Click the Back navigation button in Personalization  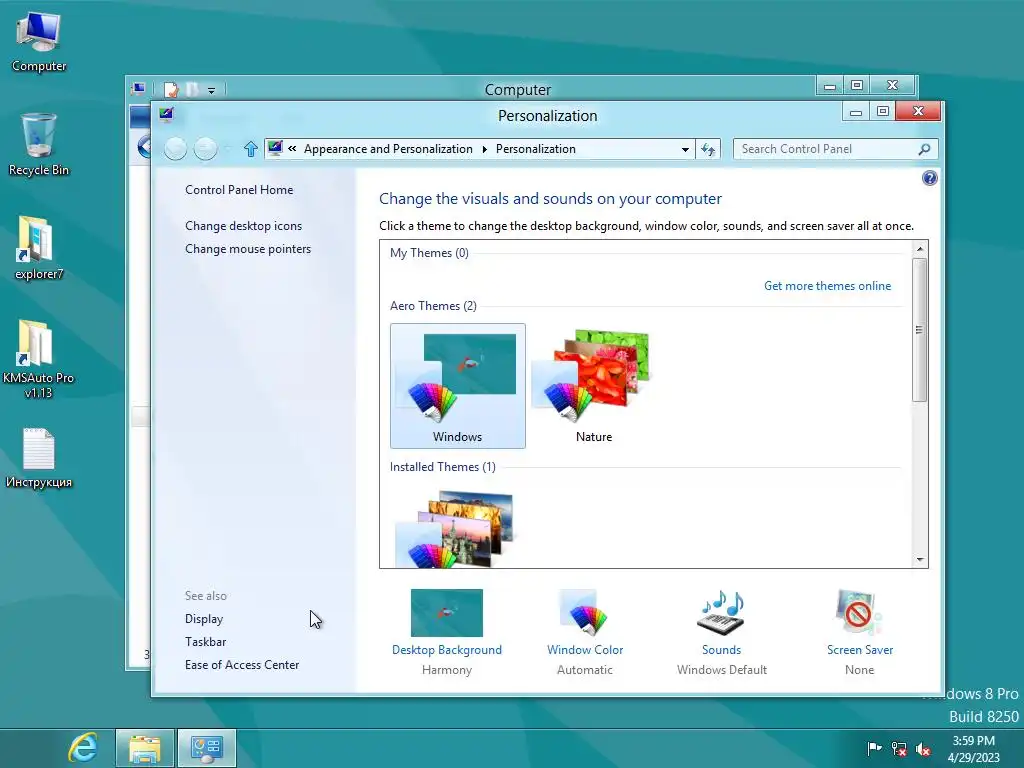[x=175, y=149]
